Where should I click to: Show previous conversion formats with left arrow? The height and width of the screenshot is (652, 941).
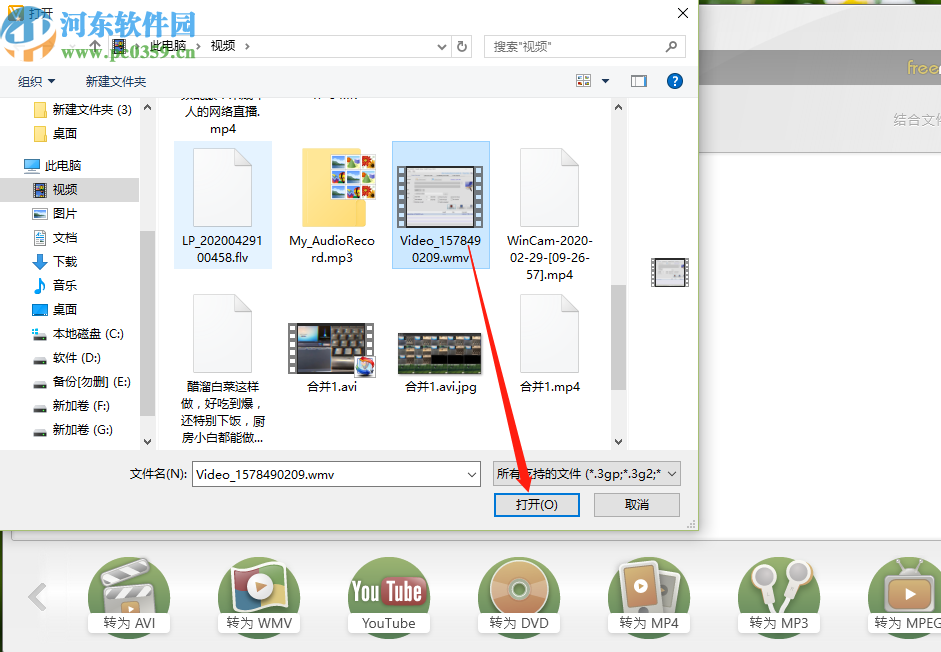point(37,597)
